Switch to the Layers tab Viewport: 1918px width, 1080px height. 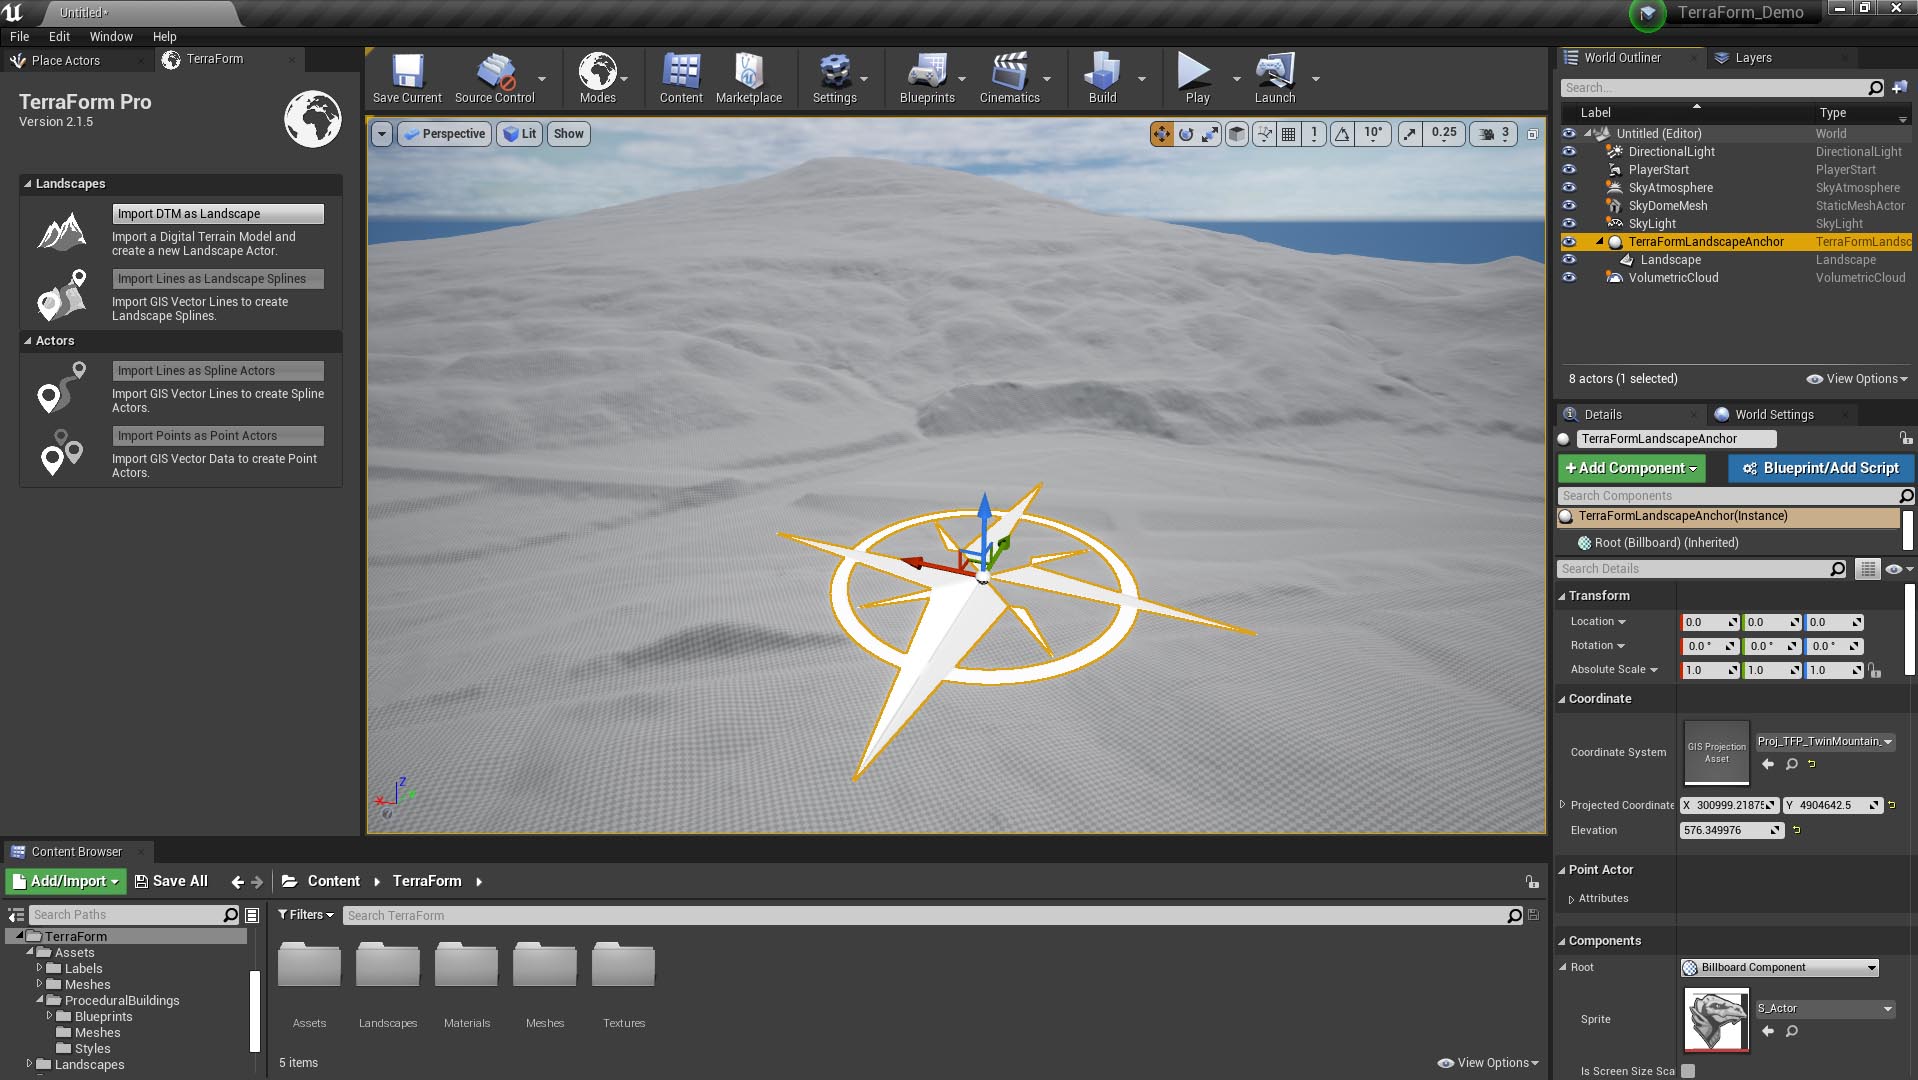pos(1753,58)
